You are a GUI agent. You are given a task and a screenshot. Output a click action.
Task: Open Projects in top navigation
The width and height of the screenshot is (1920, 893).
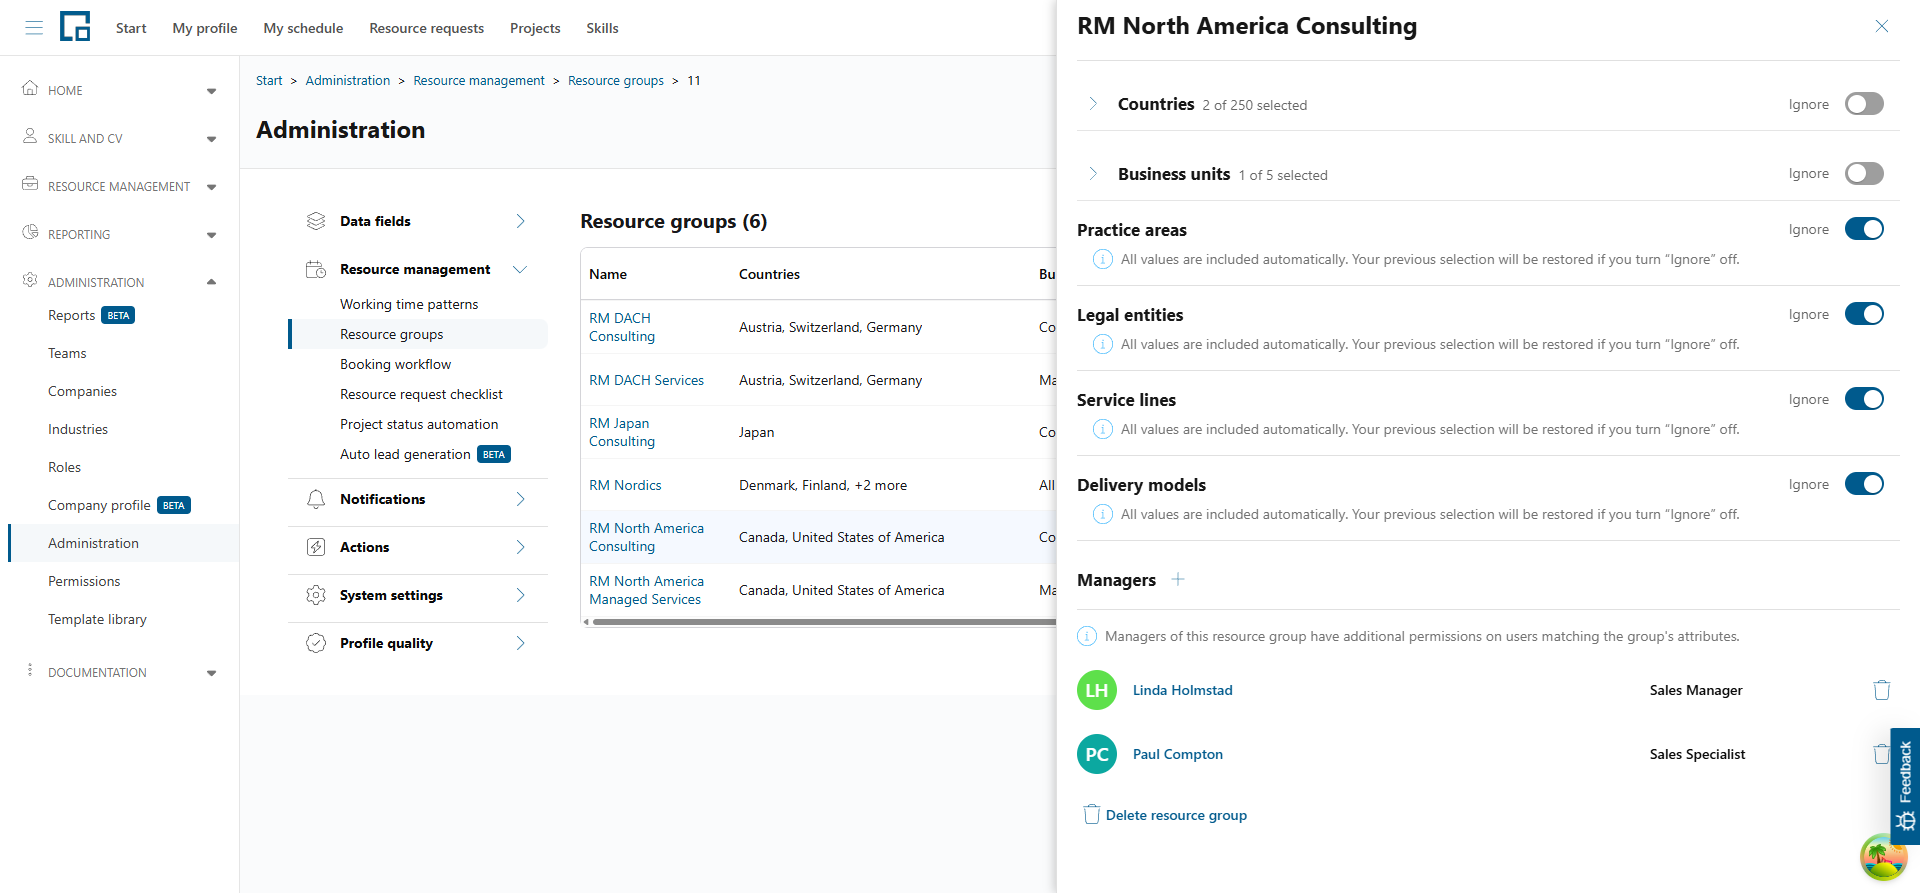(x=535, y=28)
